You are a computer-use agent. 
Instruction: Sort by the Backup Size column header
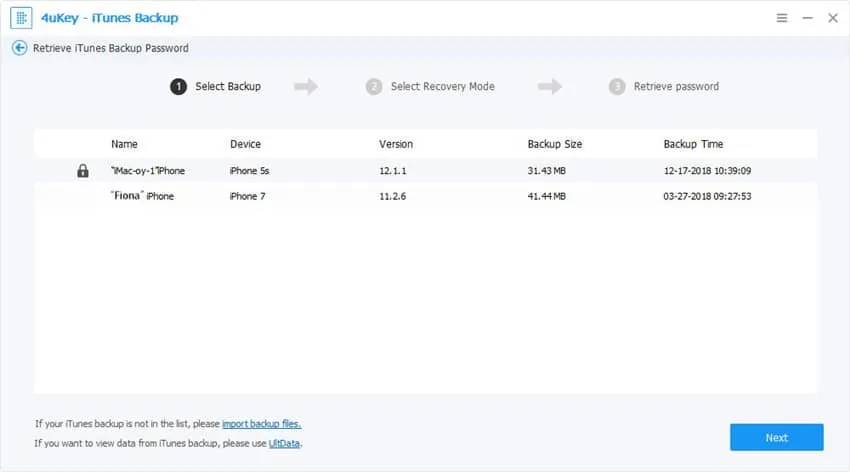coord(555,144)
